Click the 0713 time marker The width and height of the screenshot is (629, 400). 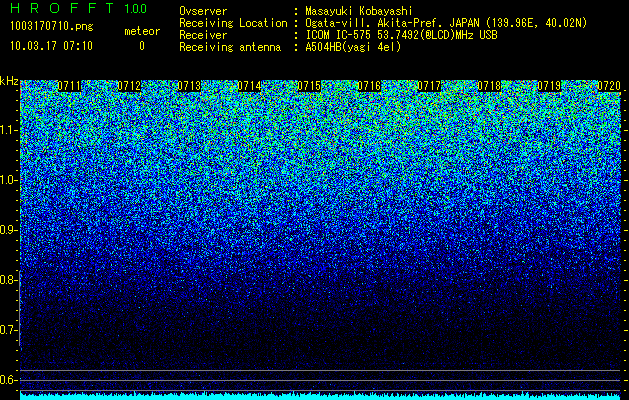(x=189, y=86)
